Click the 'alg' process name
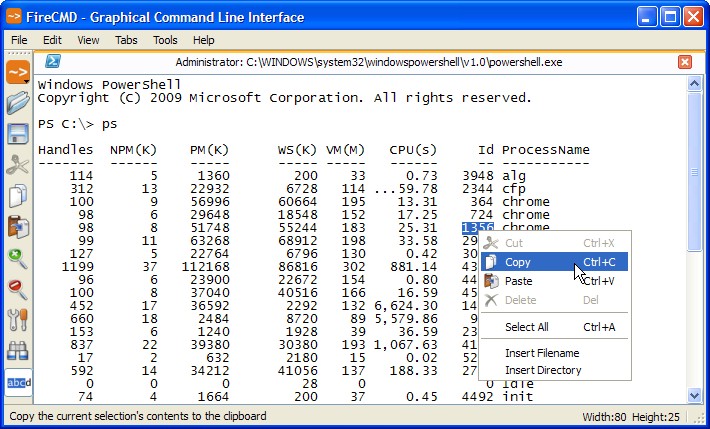The width and height of the screenshot is (710, 429). point(514,176)
